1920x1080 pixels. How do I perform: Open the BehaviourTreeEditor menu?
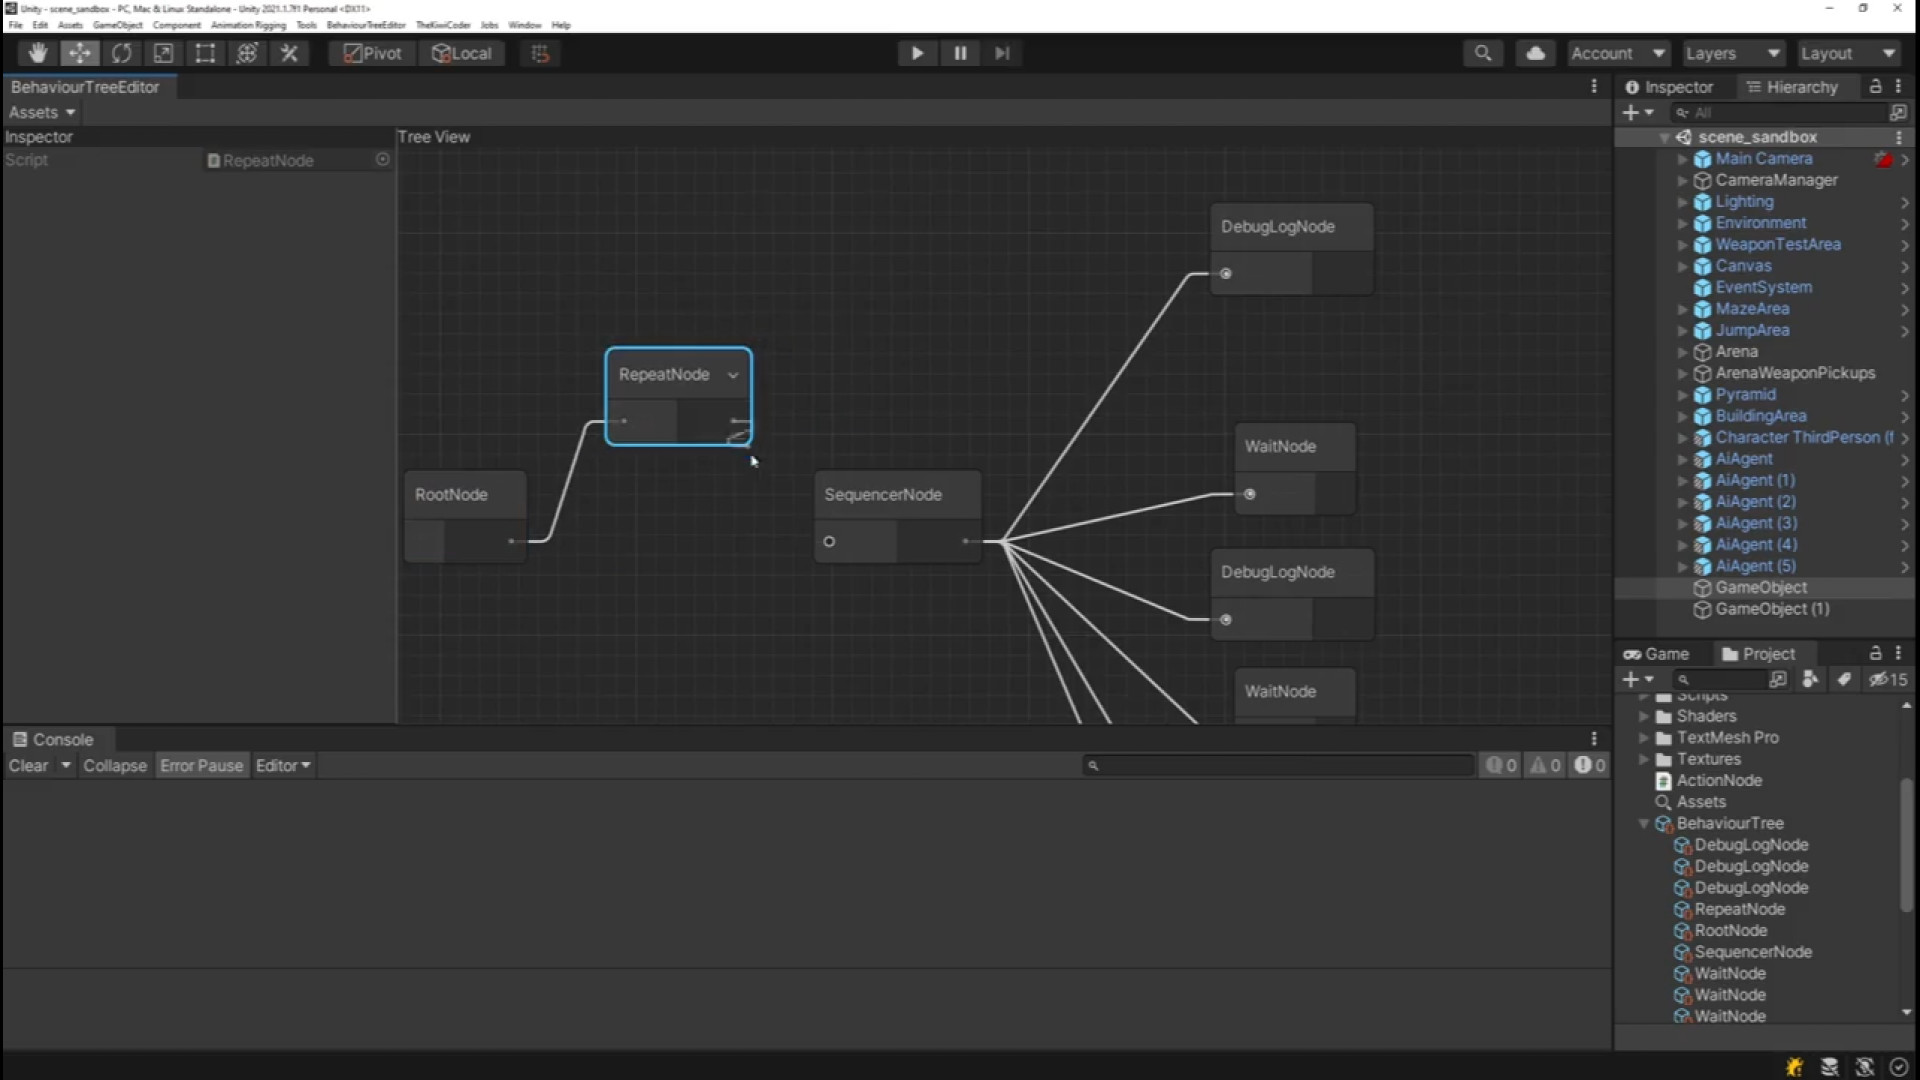[366, 25]
